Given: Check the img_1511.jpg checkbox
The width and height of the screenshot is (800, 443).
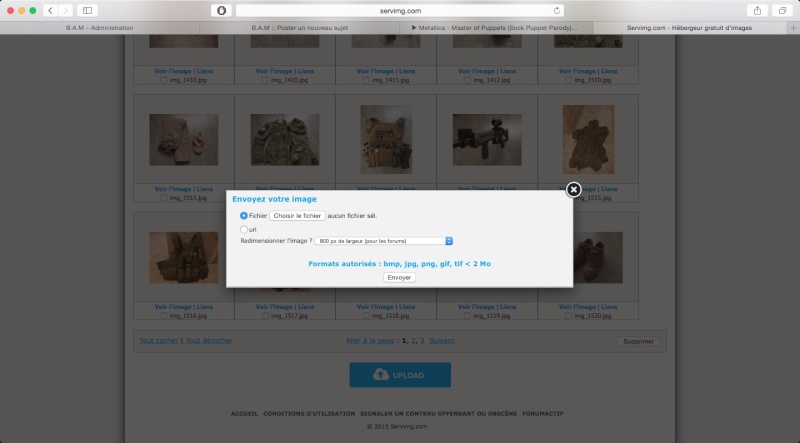Looking at the screenshot, I should (x=164, y=198).
